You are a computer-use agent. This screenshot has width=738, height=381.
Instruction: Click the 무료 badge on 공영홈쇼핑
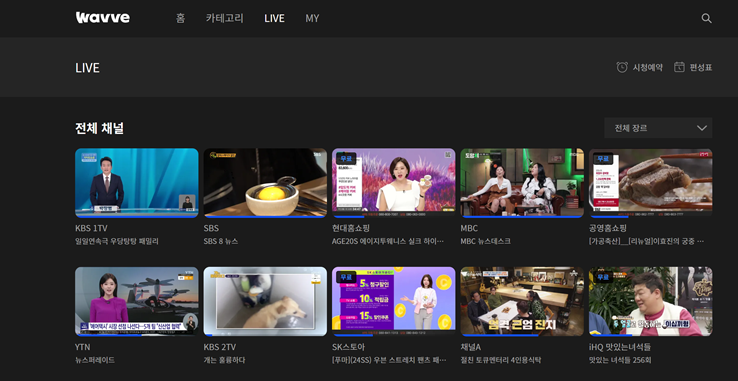pos(603,158)
